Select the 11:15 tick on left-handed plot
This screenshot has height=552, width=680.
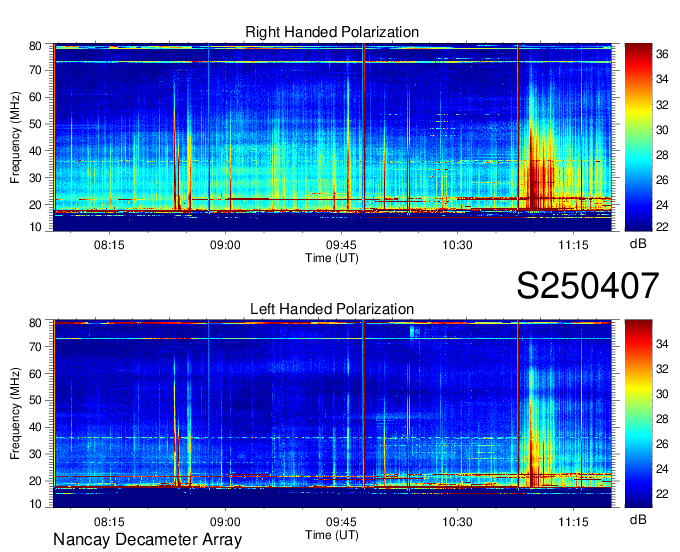(x=573, y=522)
